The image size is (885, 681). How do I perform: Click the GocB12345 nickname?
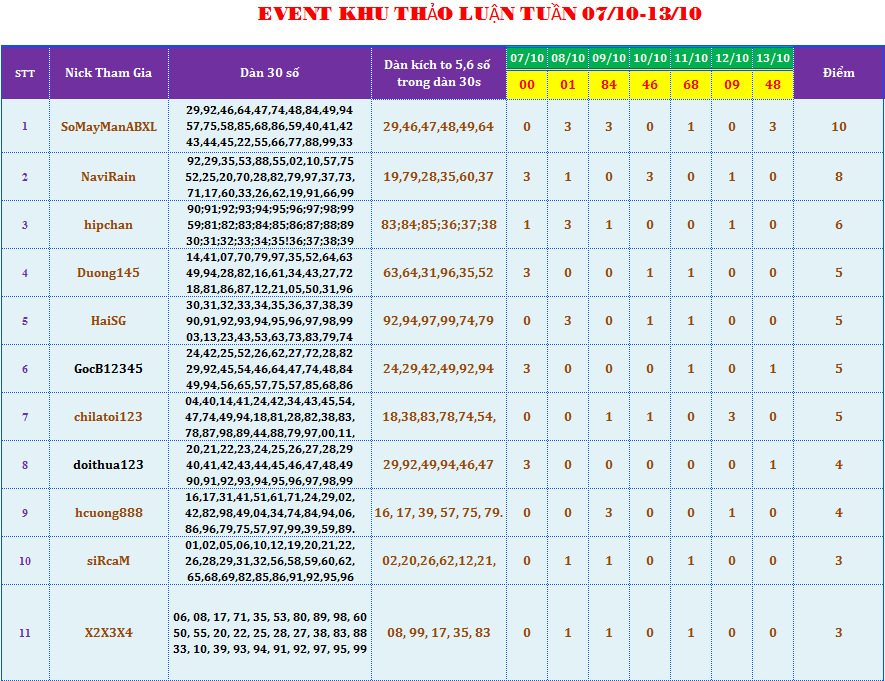(108, 369)
